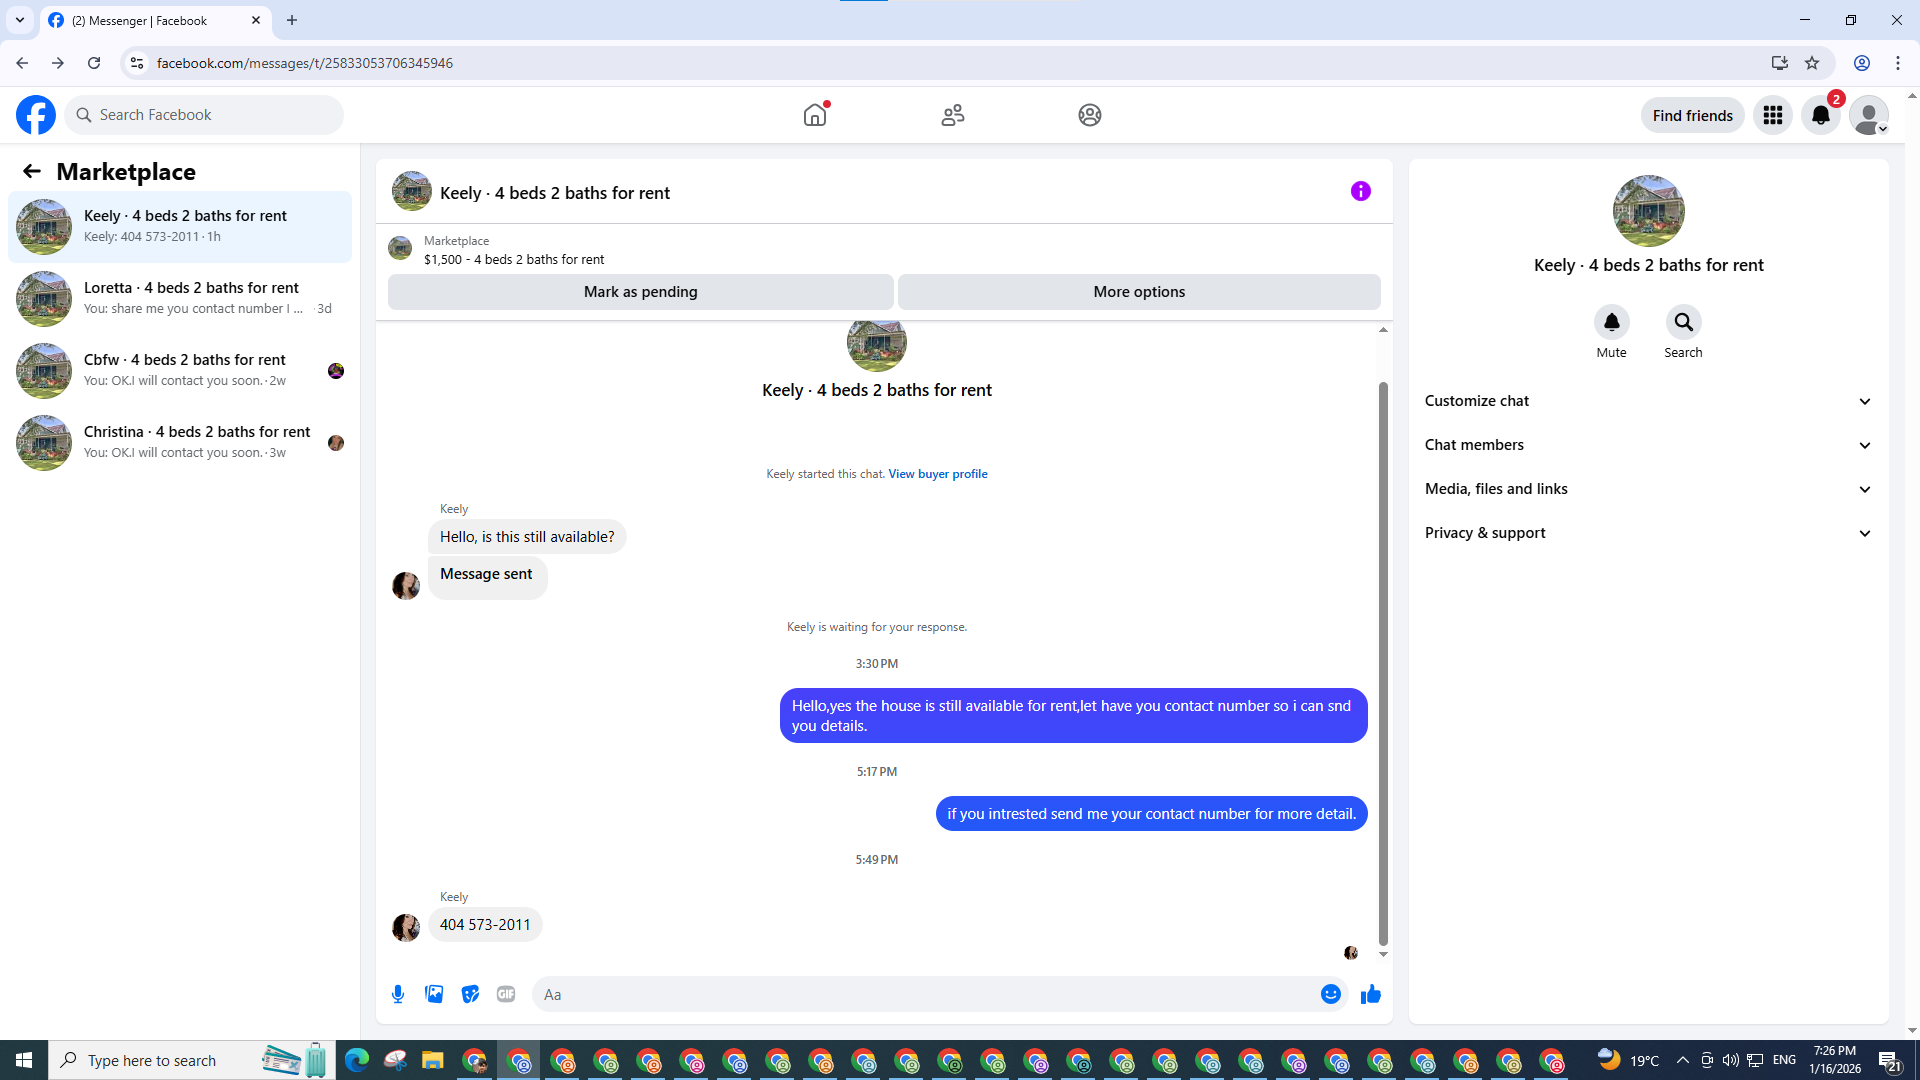Open the emoji picker in the message box
The width and height of the screenshot is (1920, 1080).
tap(1330, 994)
